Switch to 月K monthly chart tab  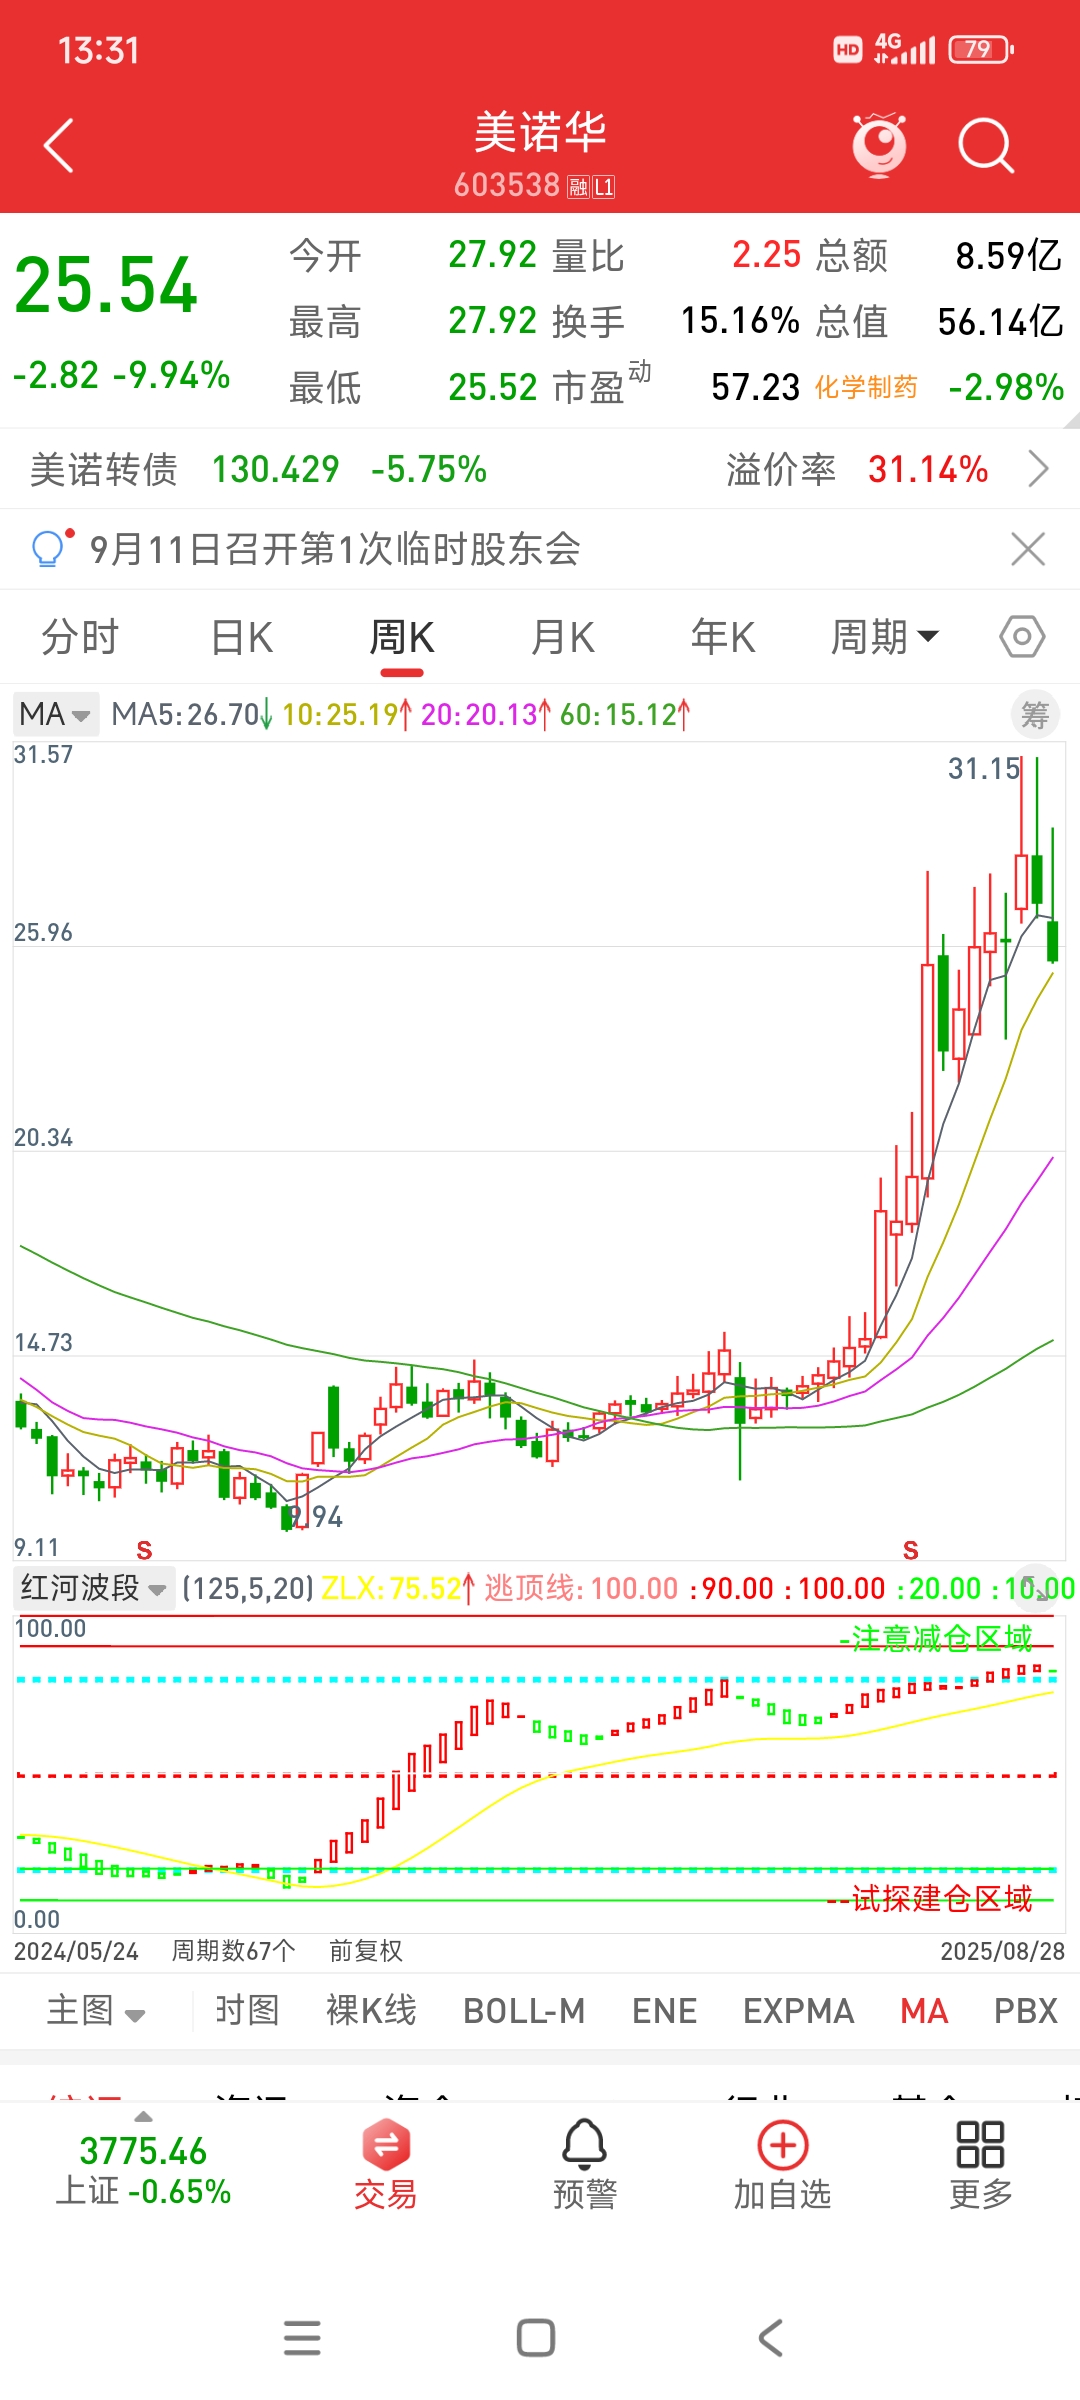563,637
